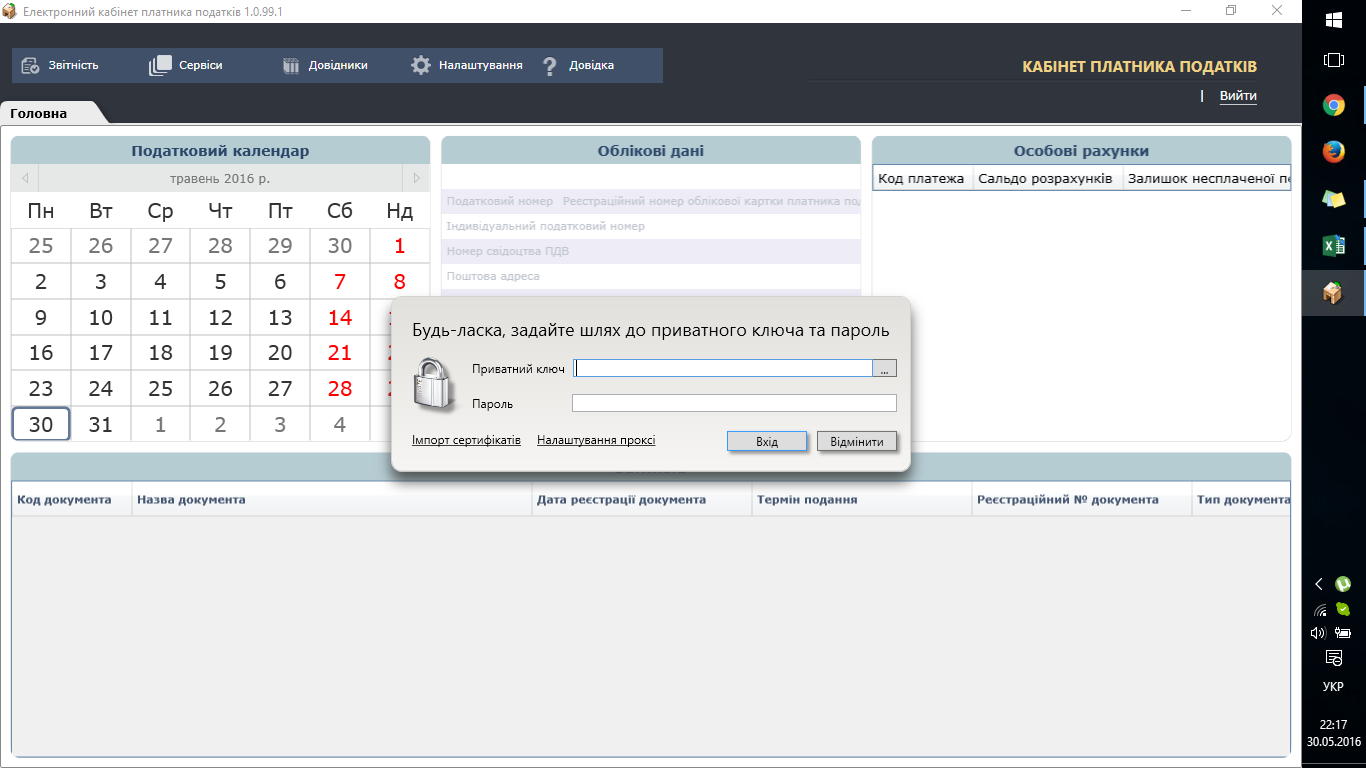Viewport: 1366px width, 768px height.
Task: Focus the Приватний ключ input field
Action: (x=722, y=369)
